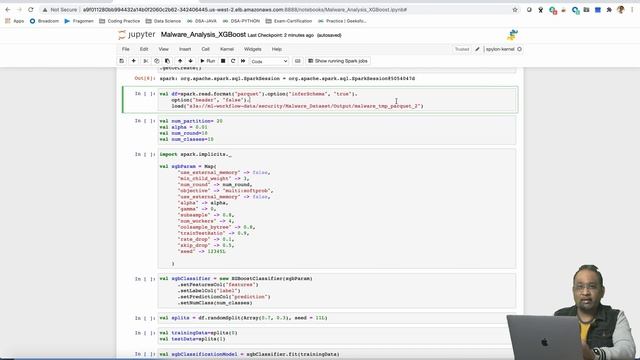
Task: Open the cell type Code dropdown
Action: (269, 61)
